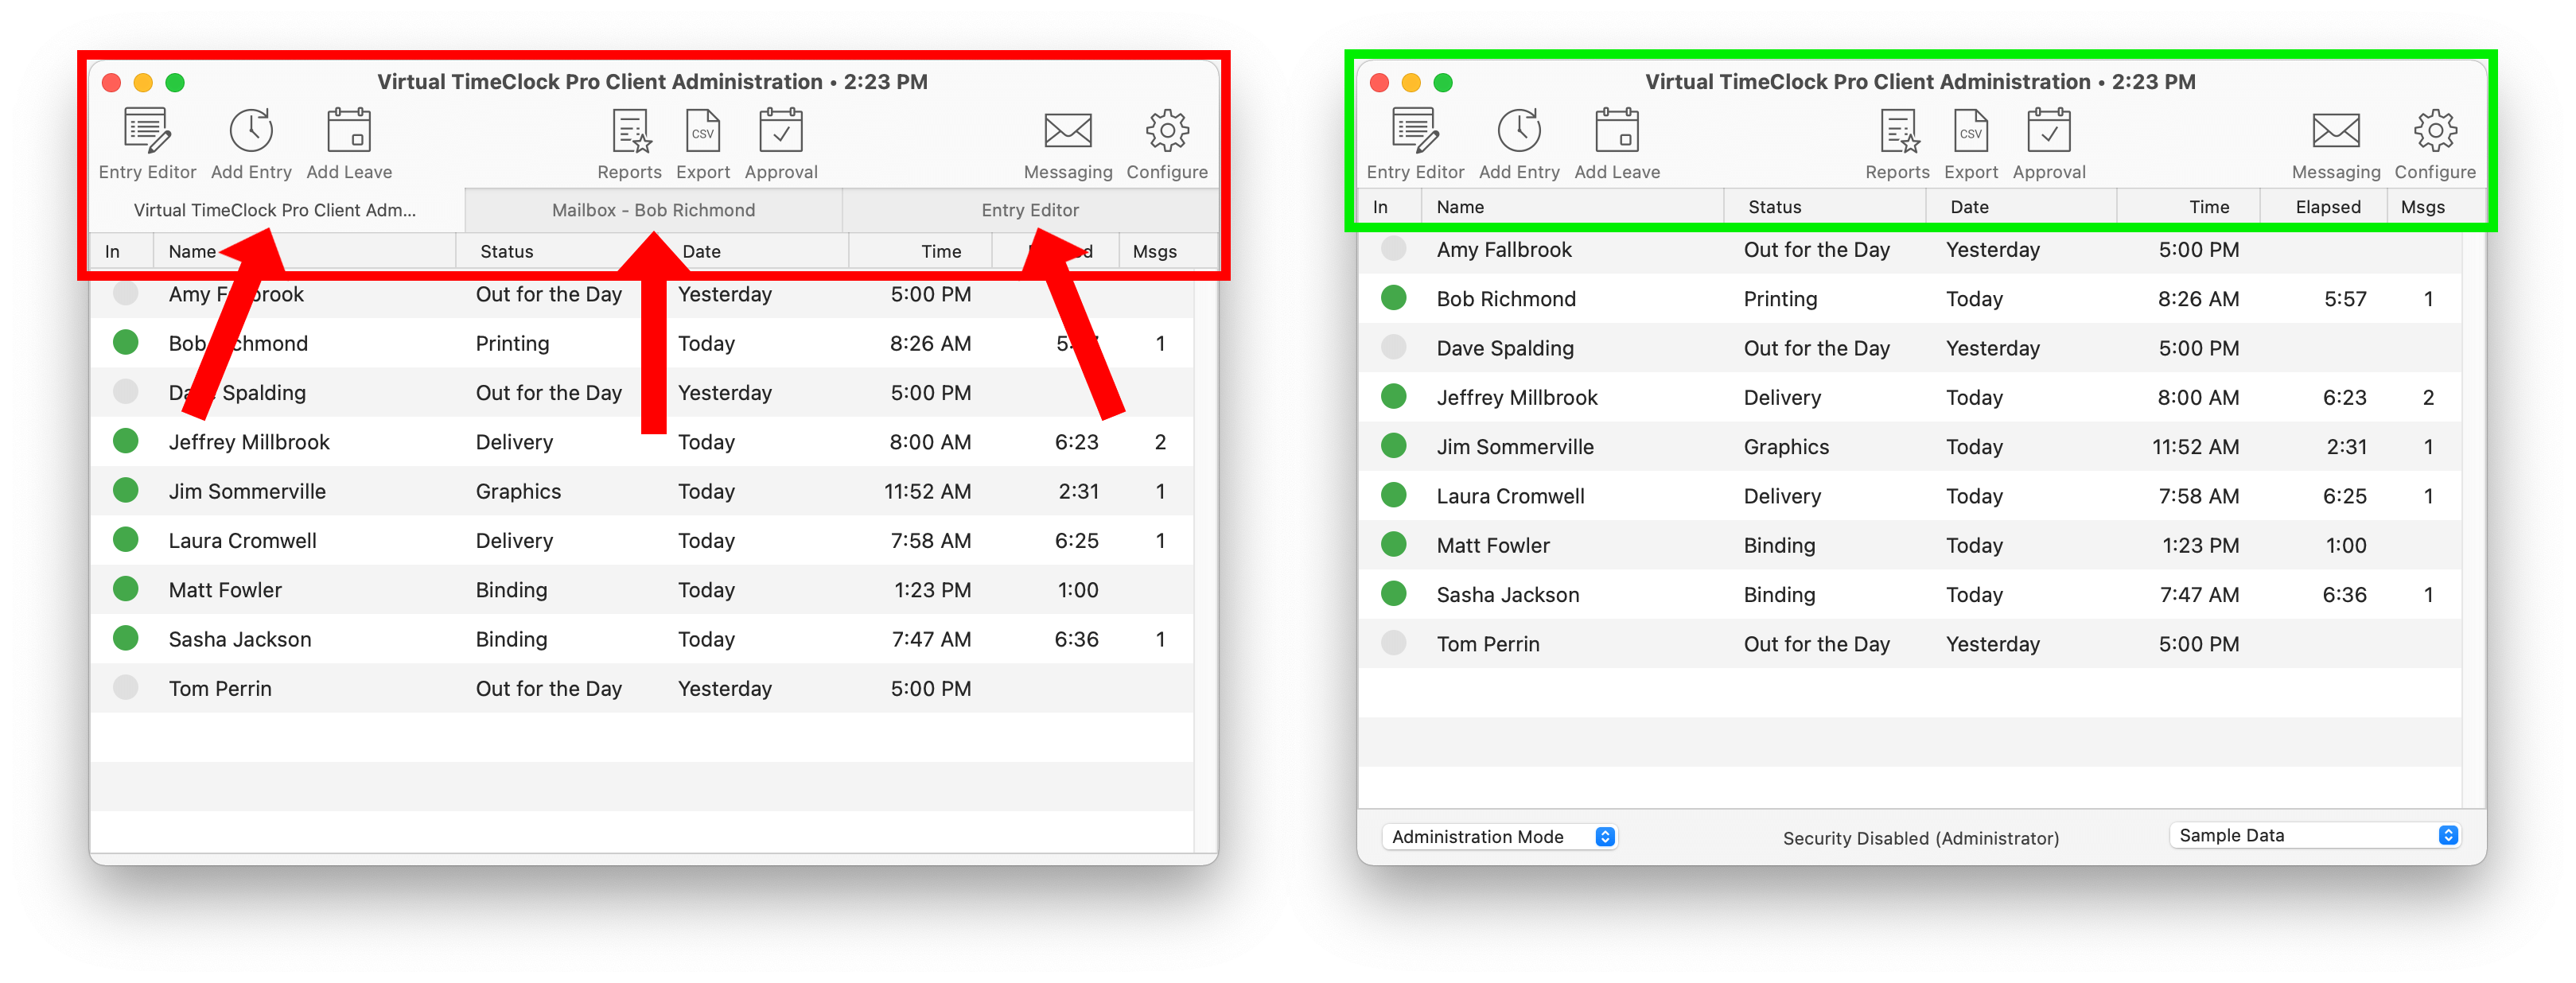Open Approval icon in left window

point(781,131)
